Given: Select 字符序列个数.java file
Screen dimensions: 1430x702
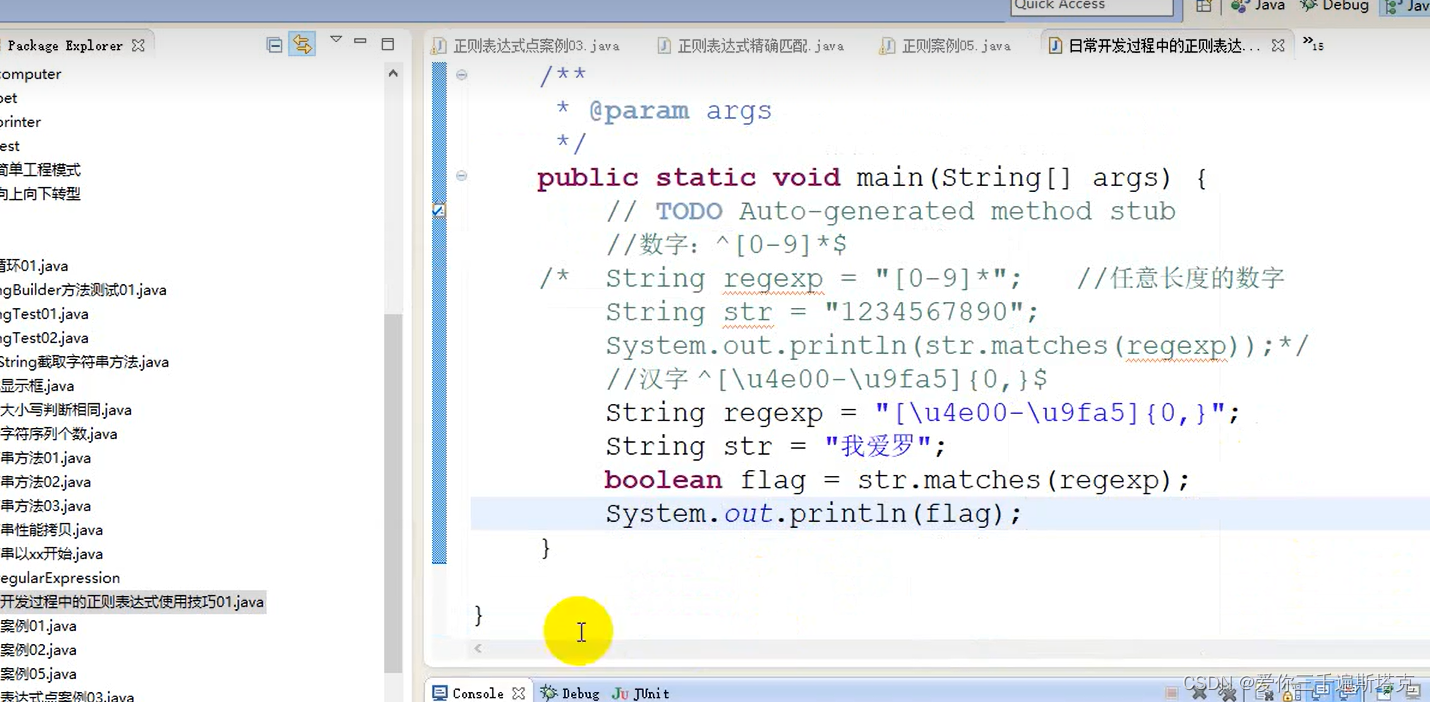Looking at the screenshot, I should [59, 434].
